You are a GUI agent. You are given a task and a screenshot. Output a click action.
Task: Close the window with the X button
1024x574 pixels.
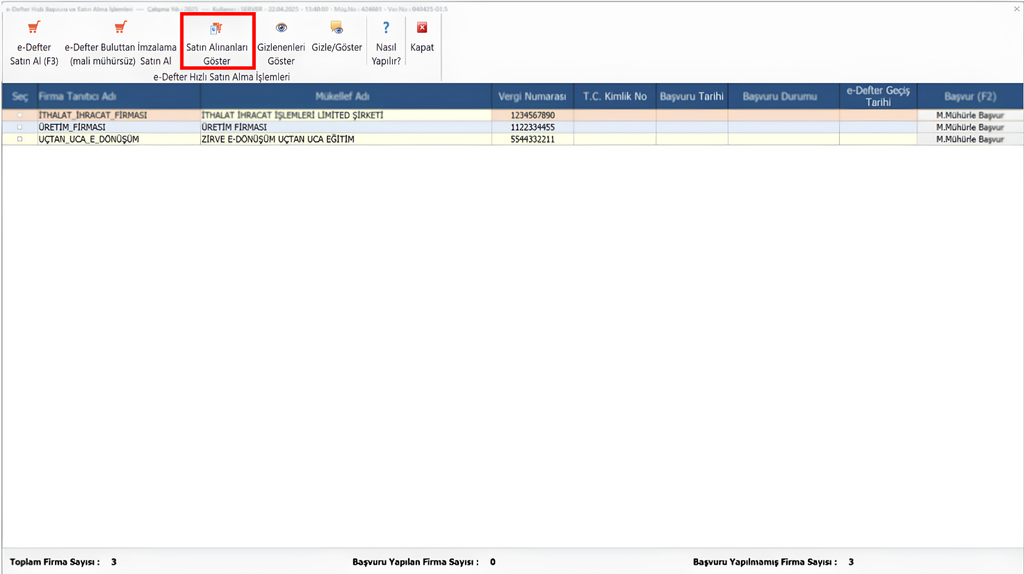coord(1017,8)
